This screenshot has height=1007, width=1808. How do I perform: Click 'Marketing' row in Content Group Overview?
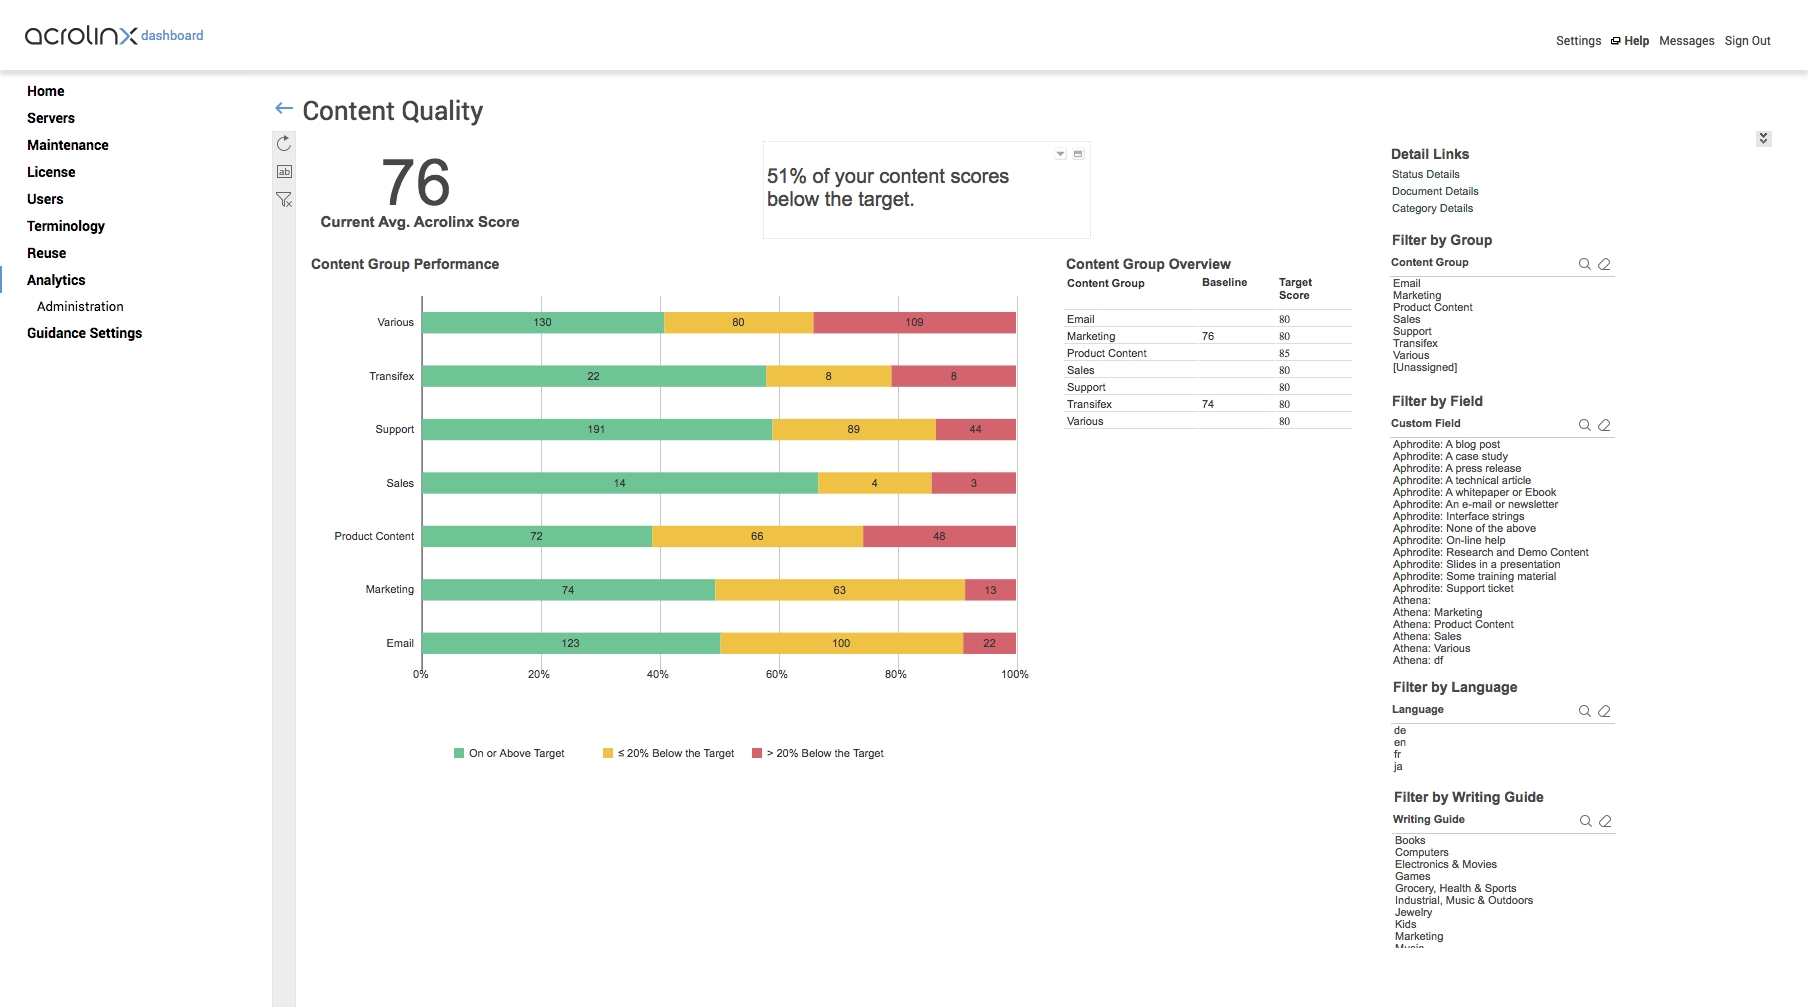[x=1208, y=336]
